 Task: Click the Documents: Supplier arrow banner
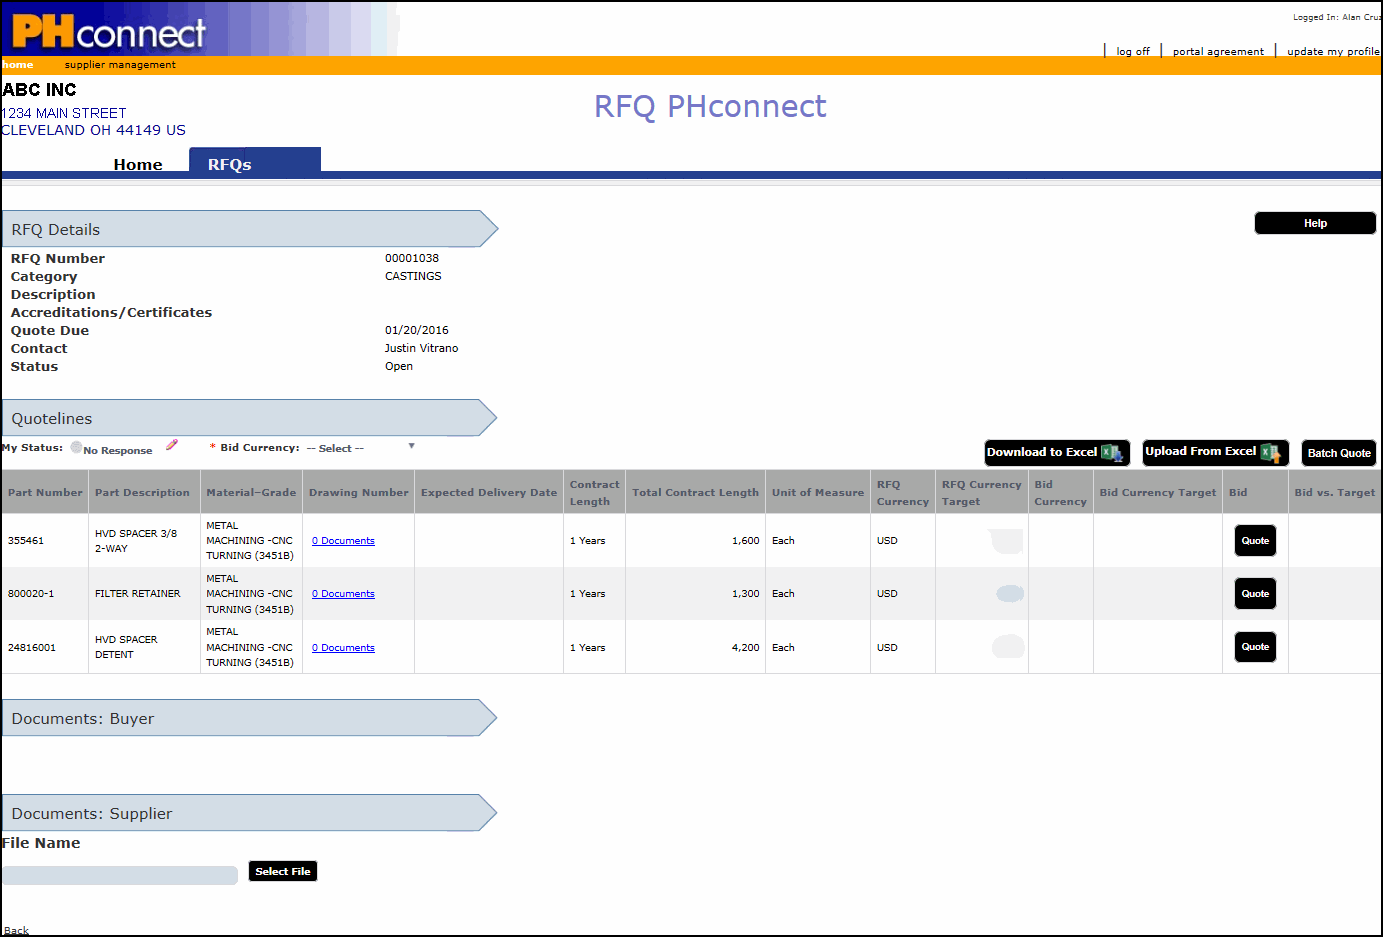249,813
